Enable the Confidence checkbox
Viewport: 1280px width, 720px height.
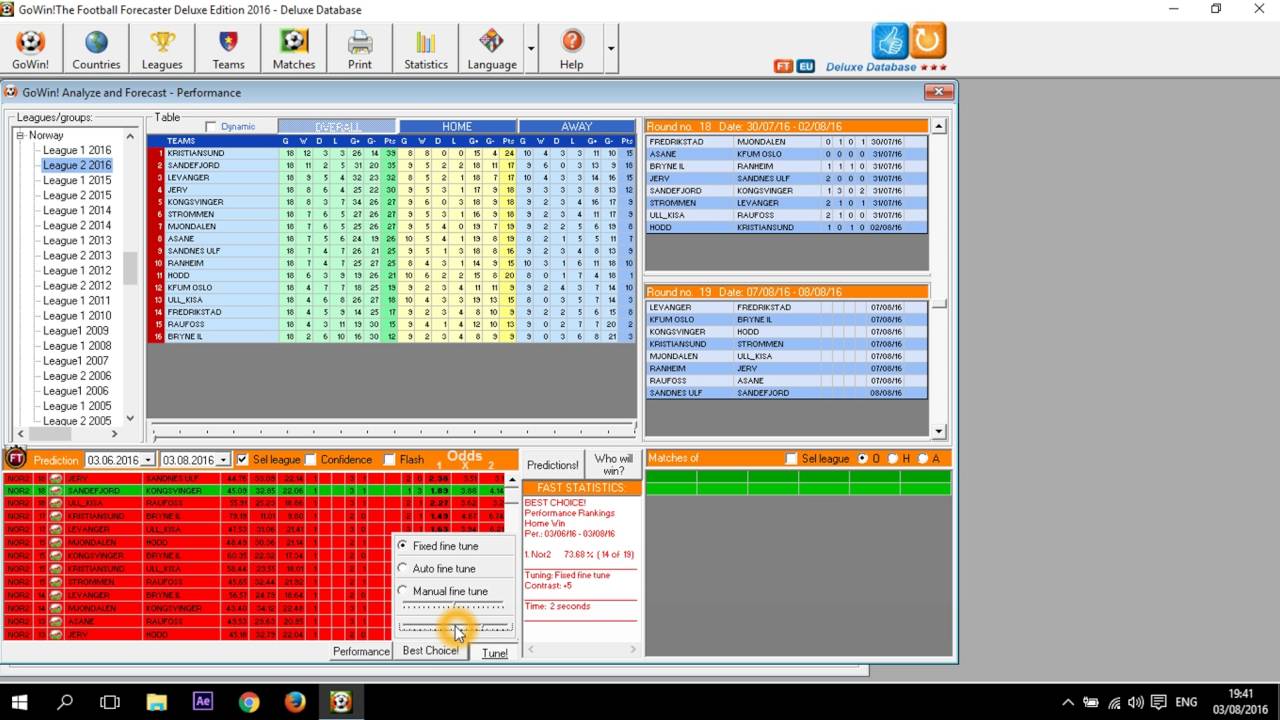[310, 460]
